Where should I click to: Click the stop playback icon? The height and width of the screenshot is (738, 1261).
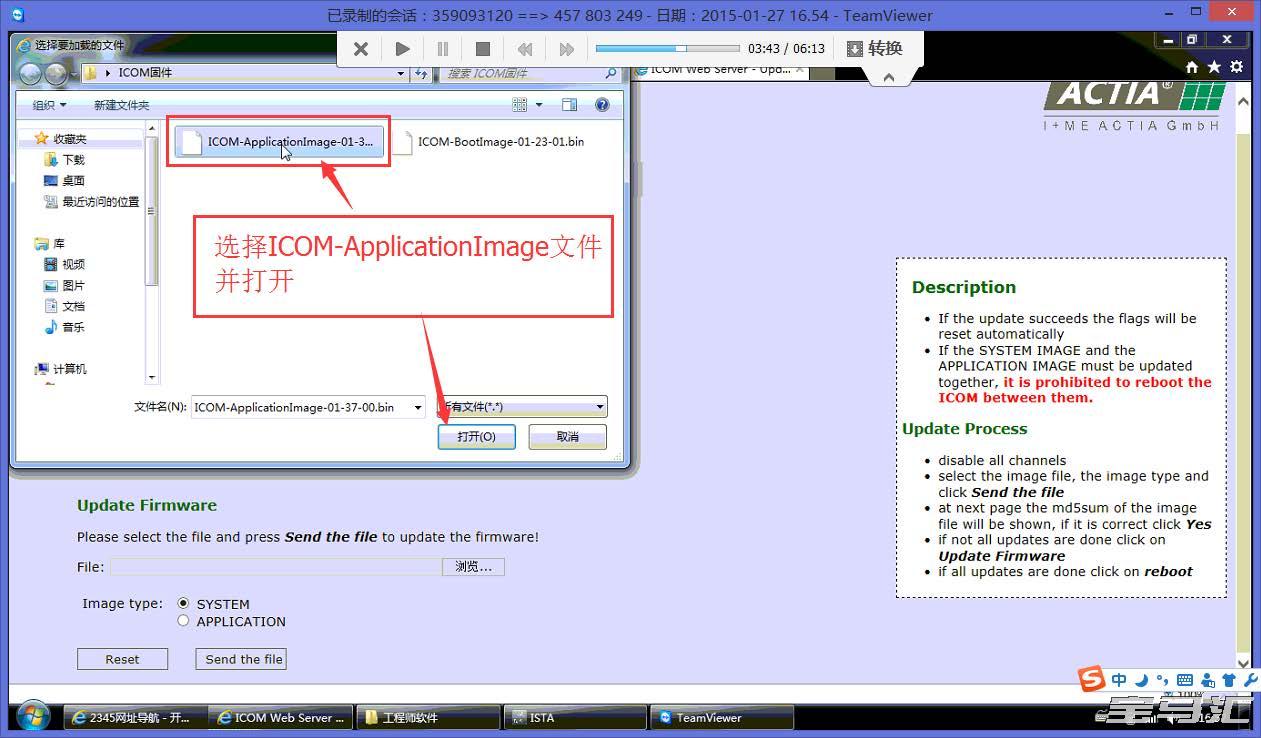click(x=482, y=49)
